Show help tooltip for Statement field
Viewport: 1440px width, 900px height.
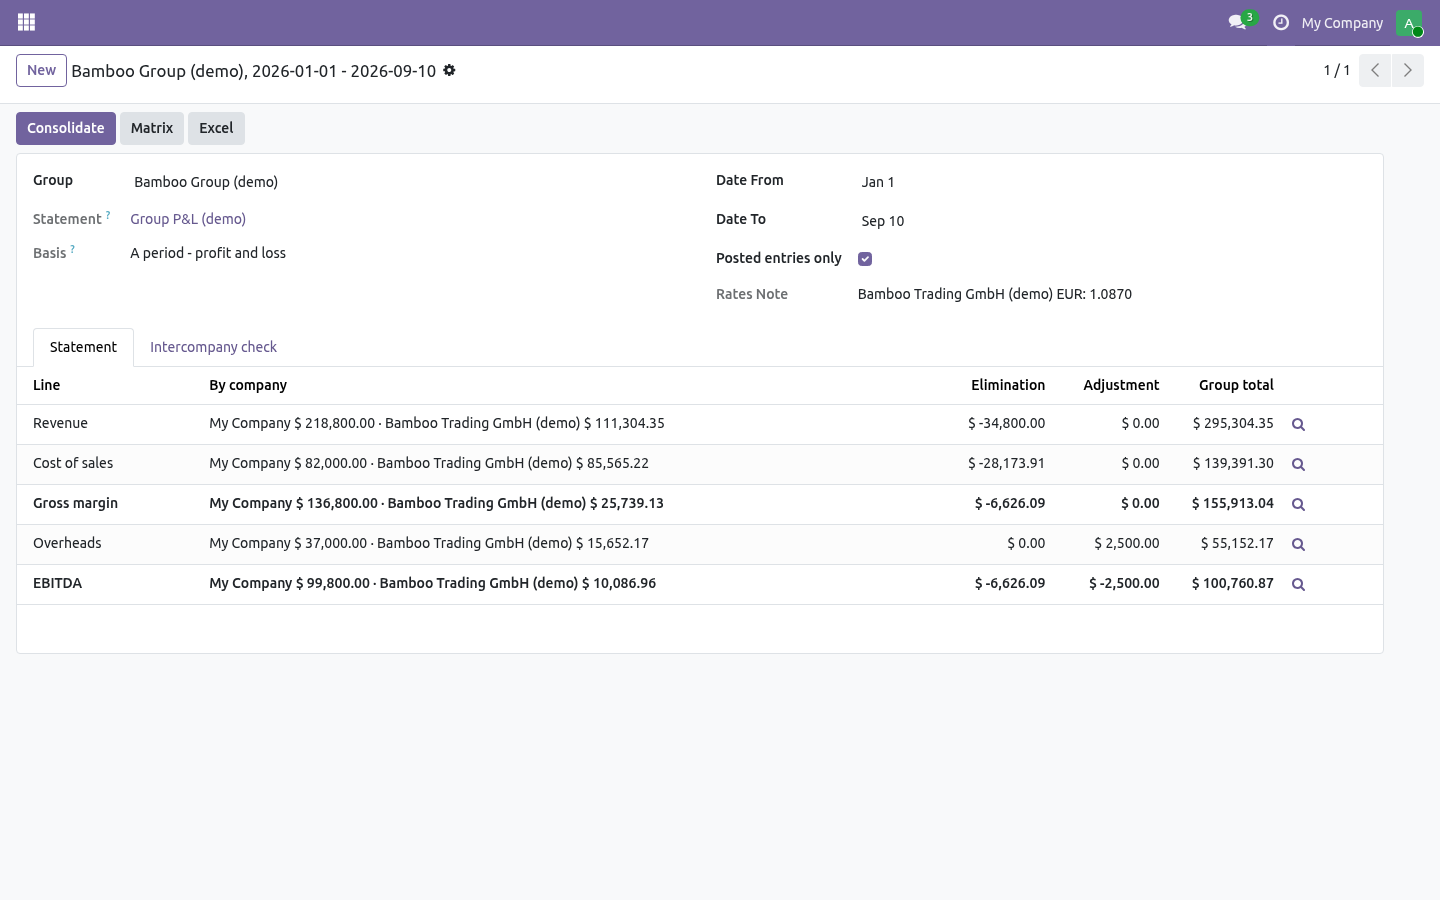point(108,215)
